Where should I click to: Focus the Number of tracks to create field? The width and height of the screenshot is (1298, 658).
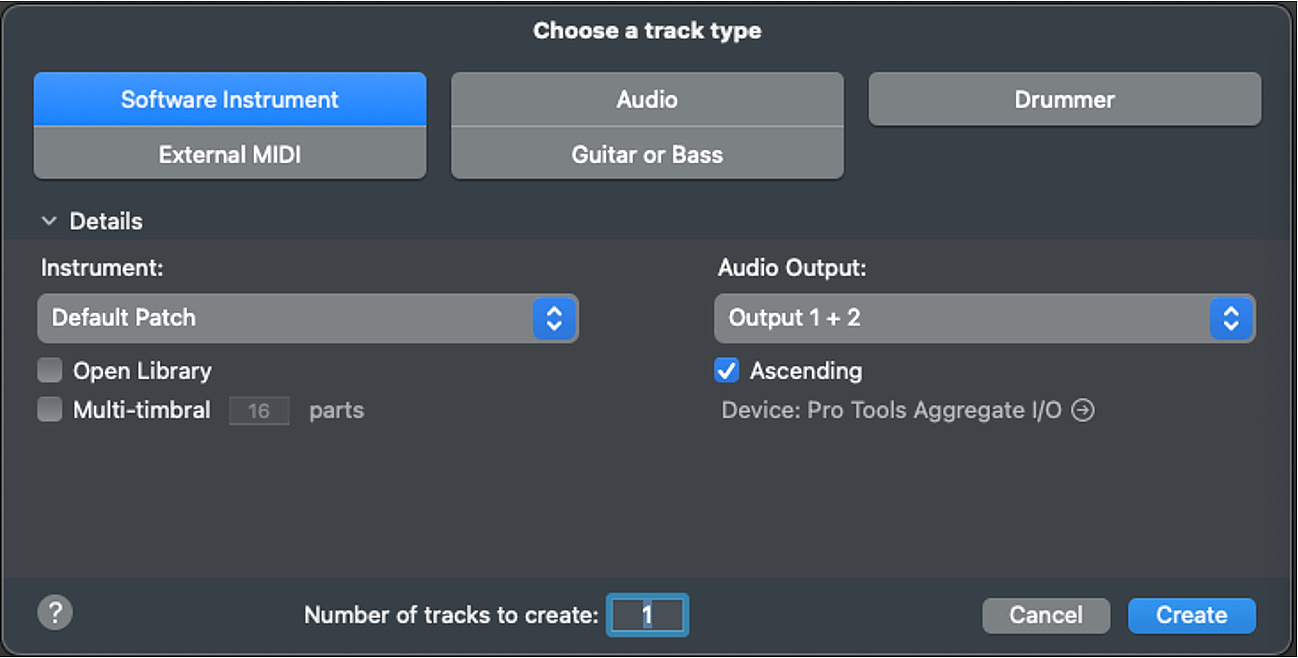click(648, 615)
